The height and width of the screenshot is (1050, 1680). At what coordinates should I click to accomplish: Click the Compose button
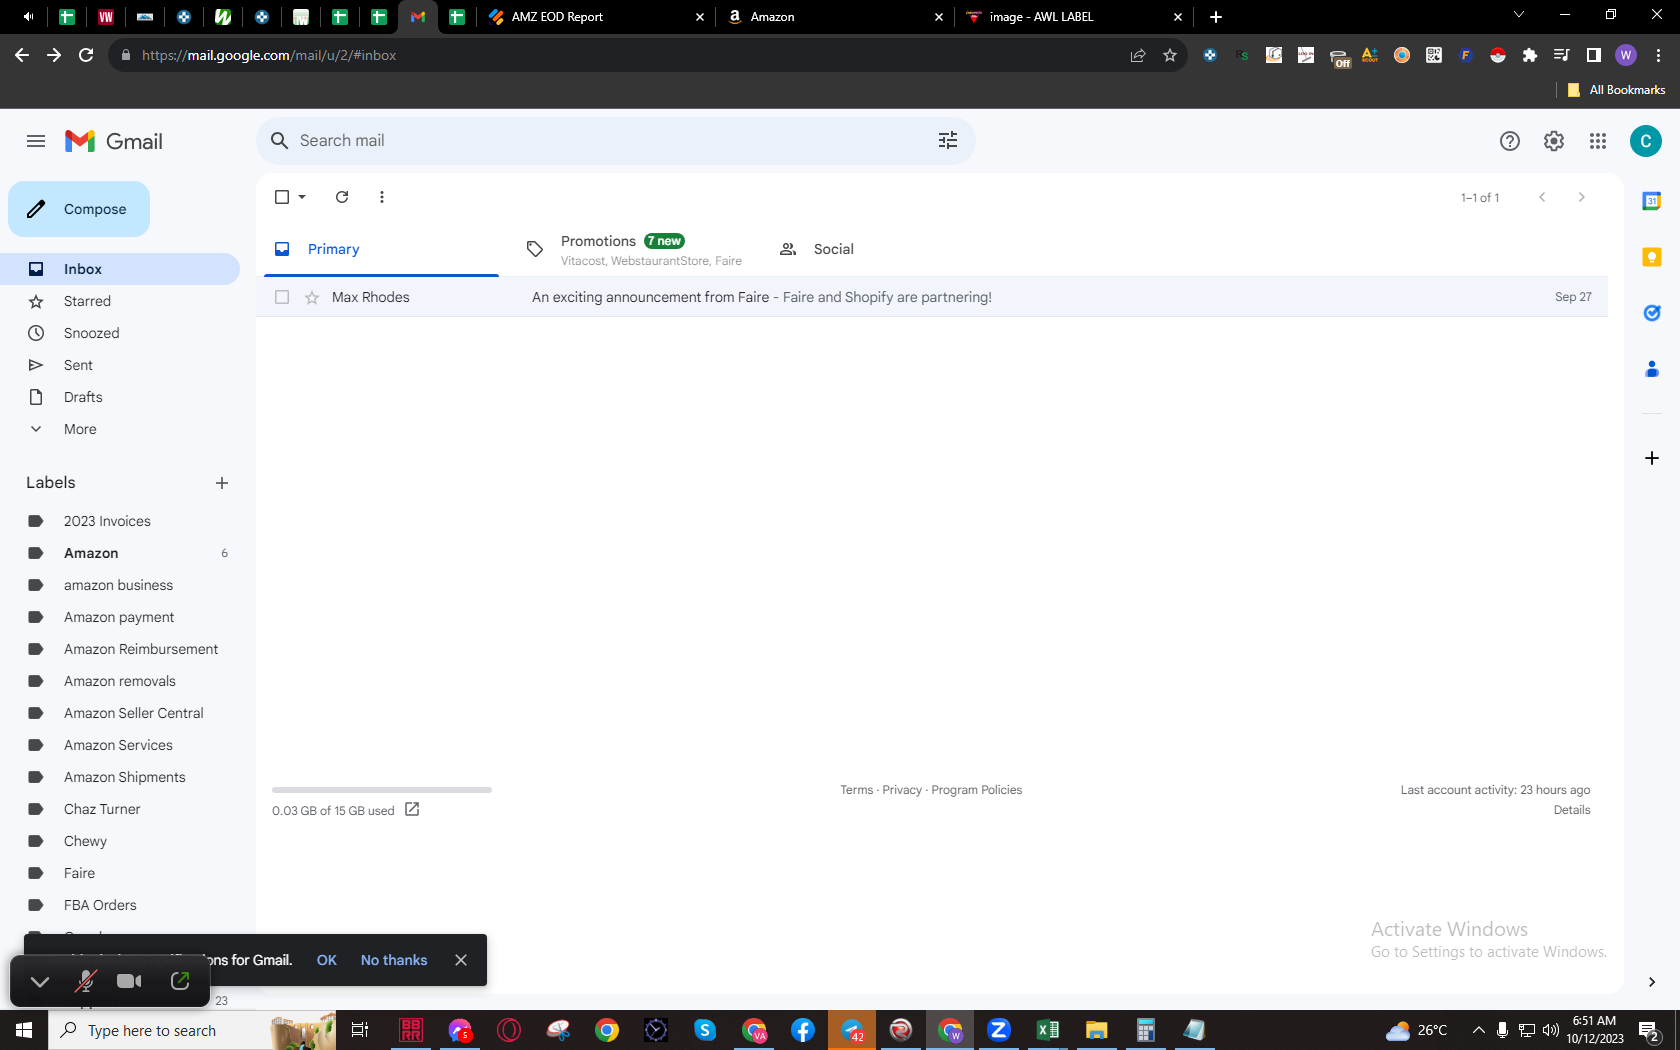pos(79,209)
